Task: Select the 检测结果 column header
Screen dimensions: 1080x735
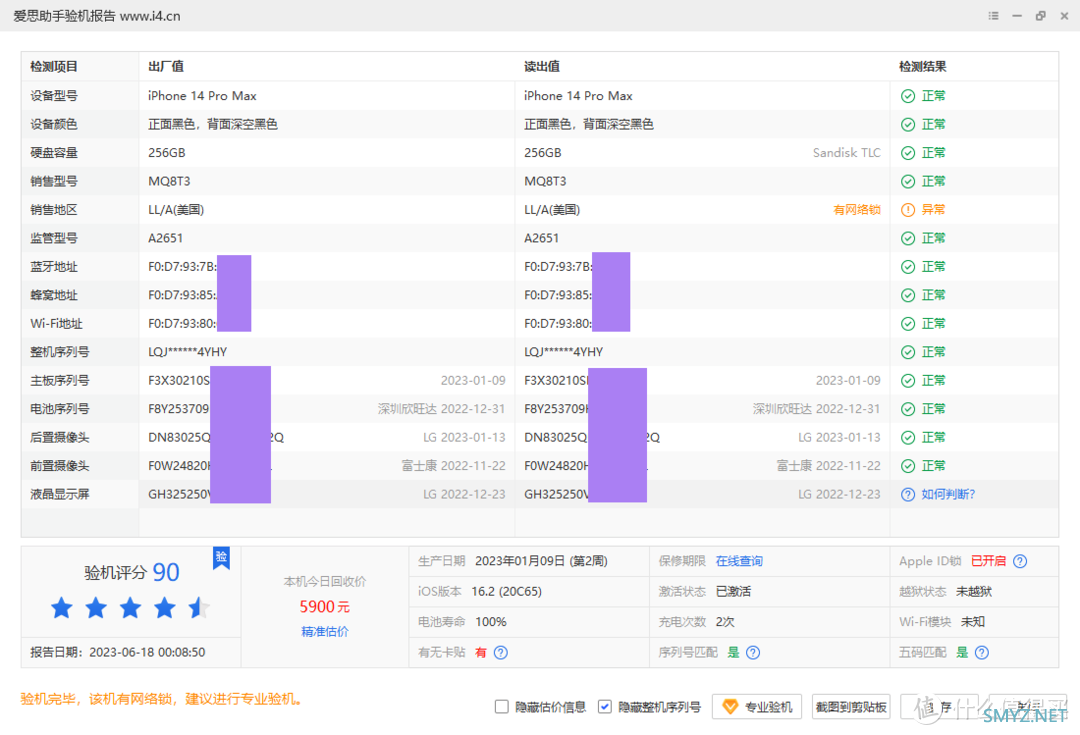Action: 923,67
